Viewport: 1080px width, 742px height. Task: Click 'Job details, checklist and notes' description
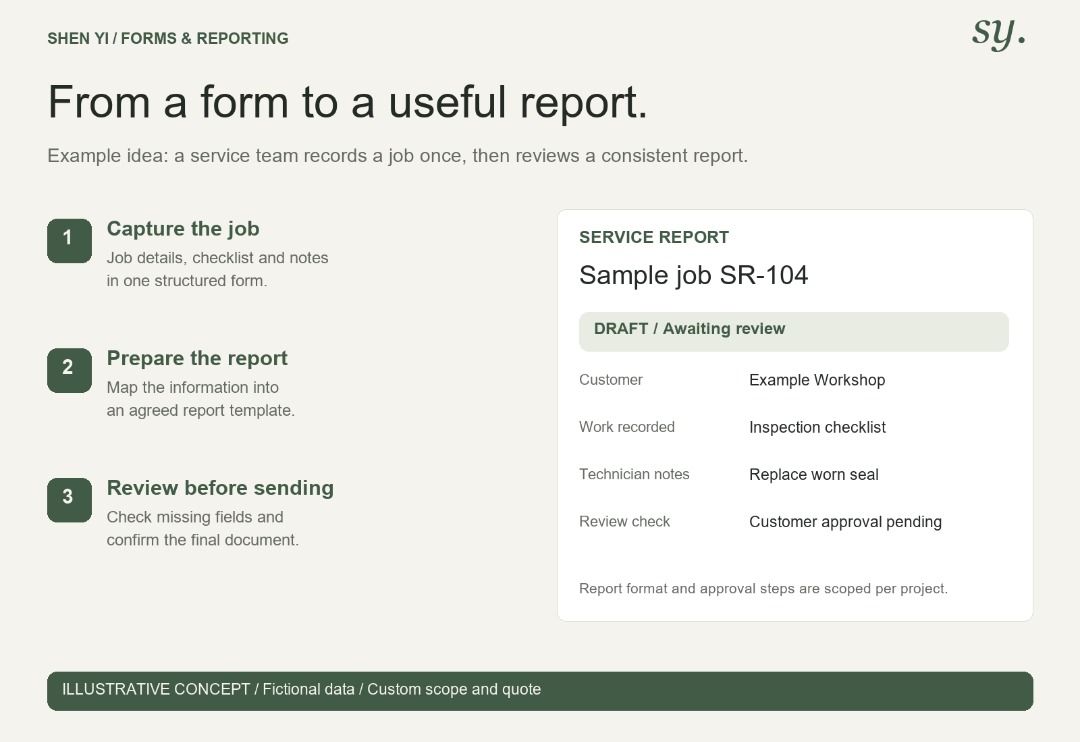(217, 258)
